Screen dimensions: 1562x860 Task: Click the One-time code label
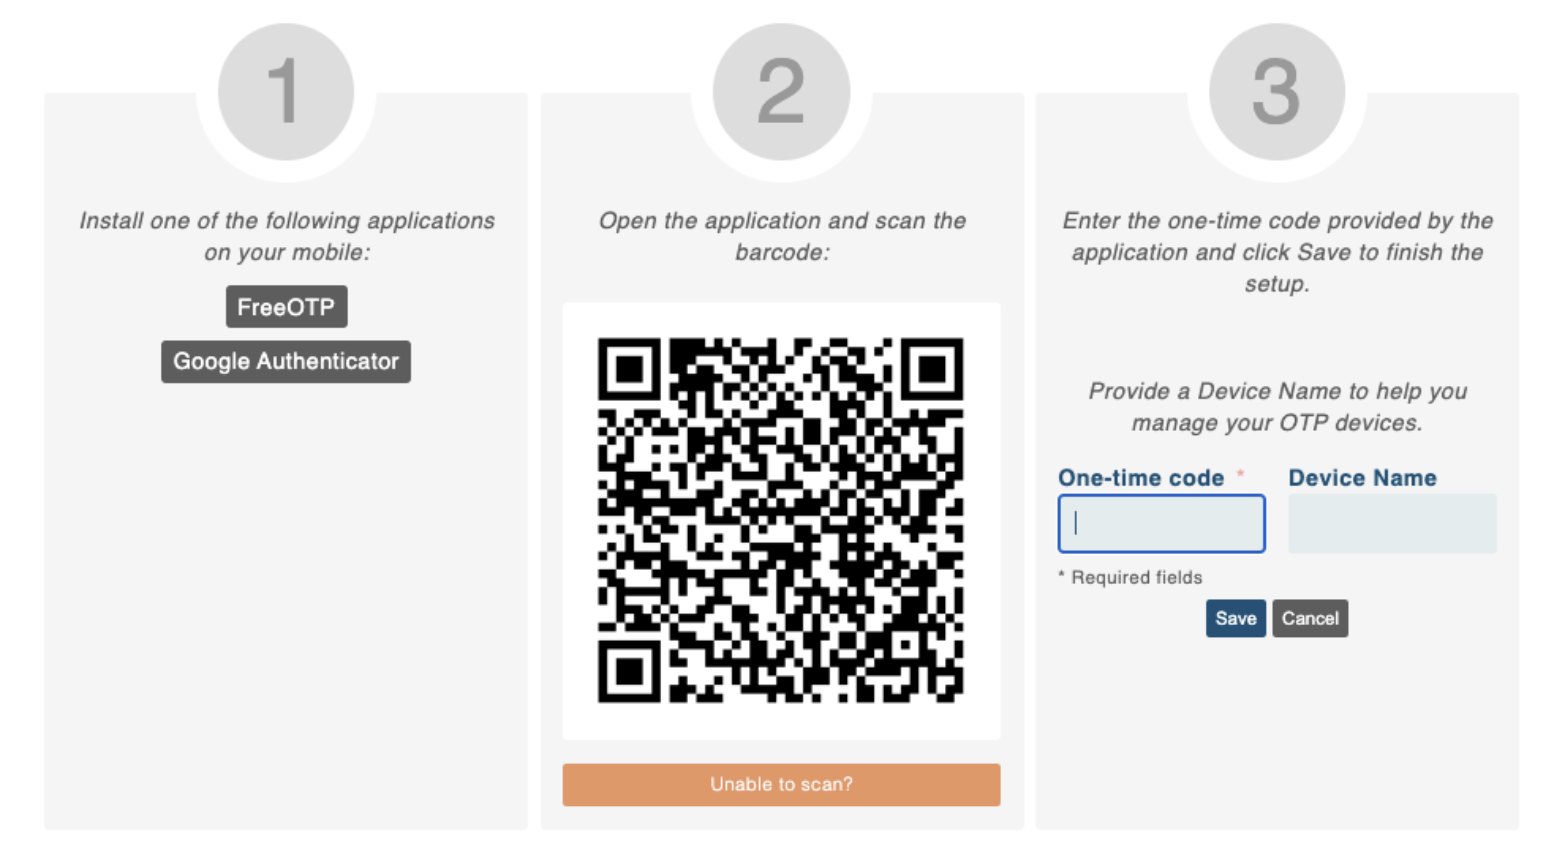pyautogui.click(x=1141, y=478)
